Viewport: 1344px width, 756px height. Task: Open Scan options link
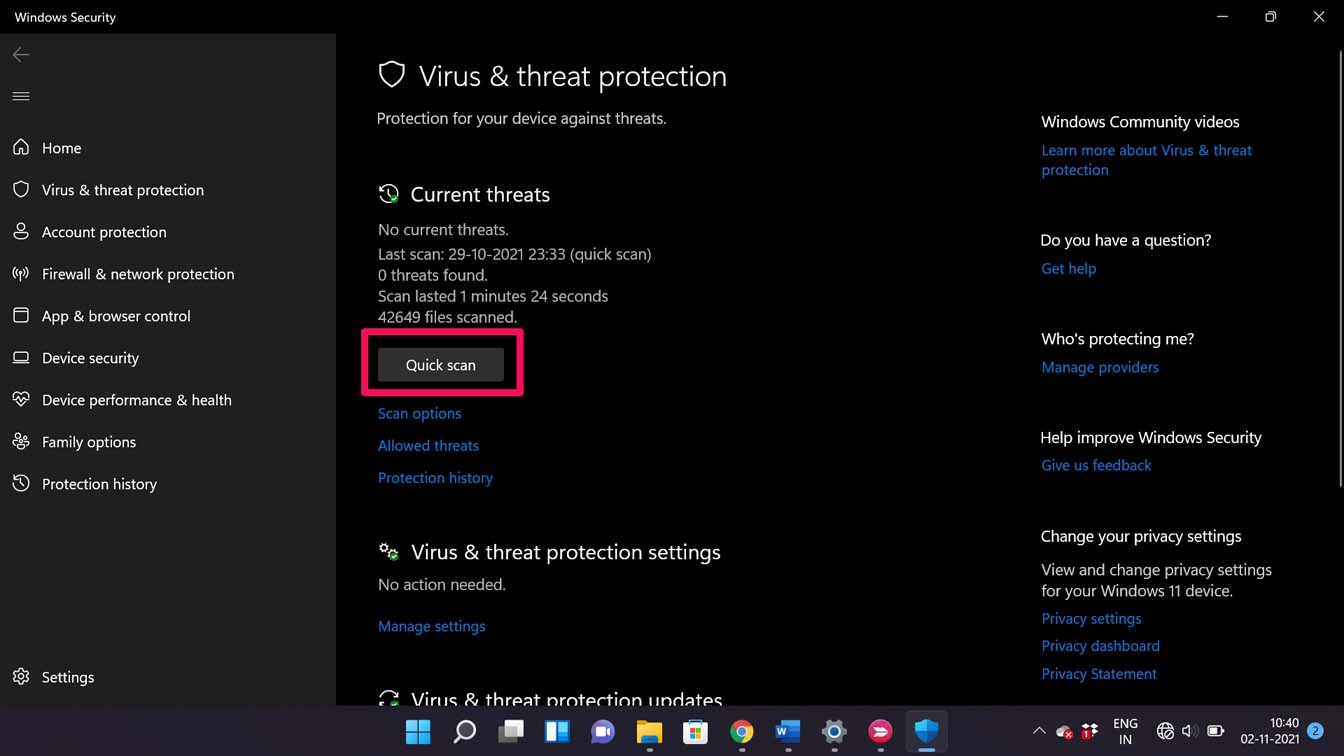(419, 413)
